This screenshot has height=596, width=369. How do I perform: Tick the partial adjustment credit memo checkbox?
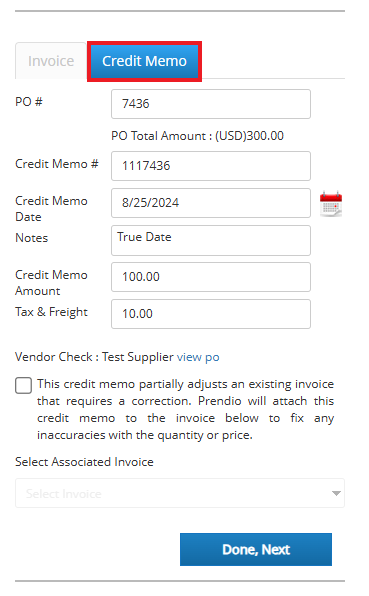click(24, 385)
